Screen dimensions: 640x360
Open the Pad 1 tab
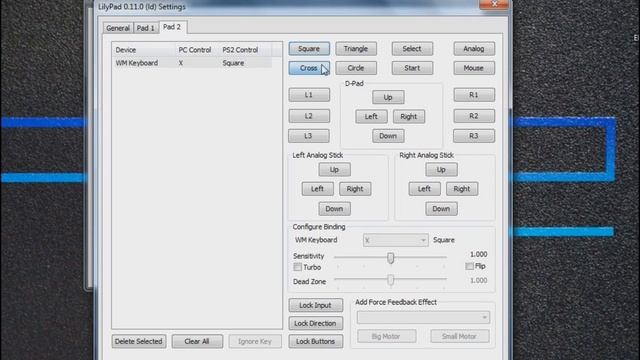(x=146, y=28)
